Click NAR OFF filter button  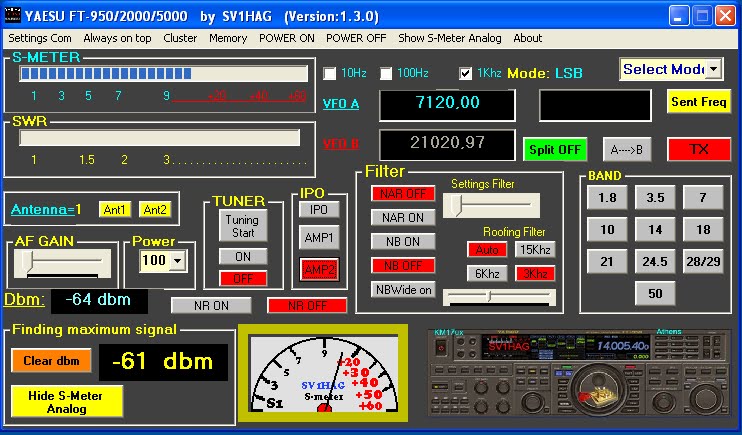tap(403, 194)
